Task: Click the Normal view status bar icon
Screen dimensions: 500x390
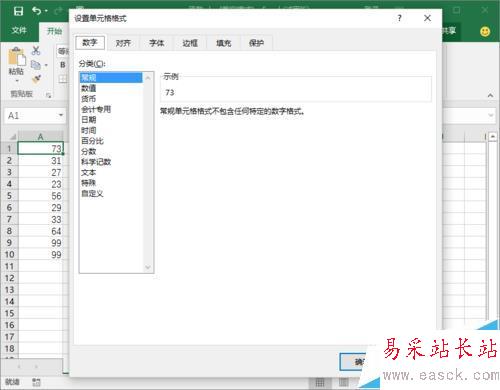Action: (320, 383)
